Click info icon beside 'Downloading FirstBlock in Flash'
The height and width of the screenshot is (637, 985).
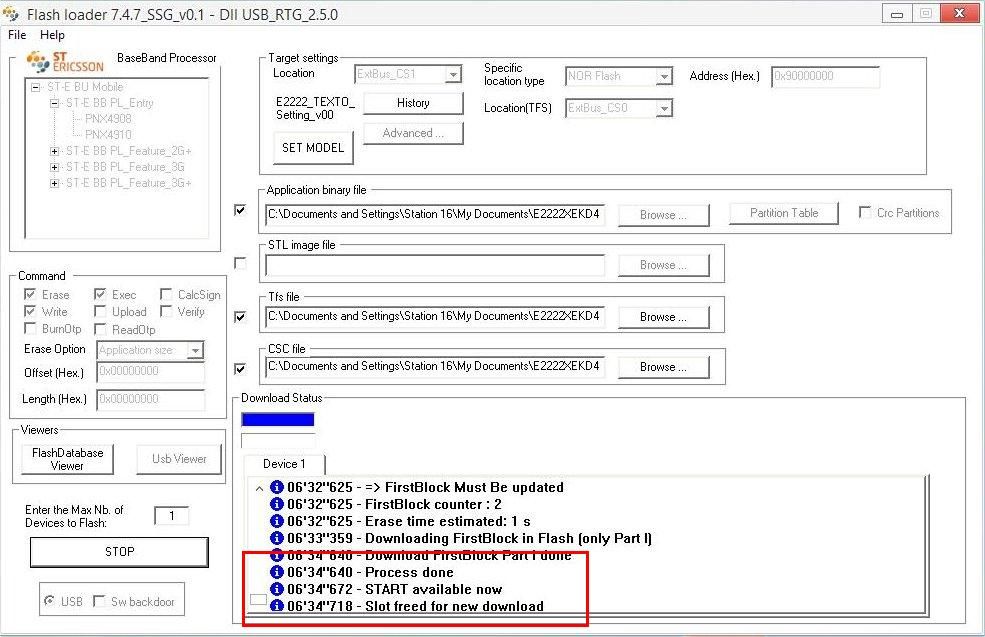(x=276, y=538)
